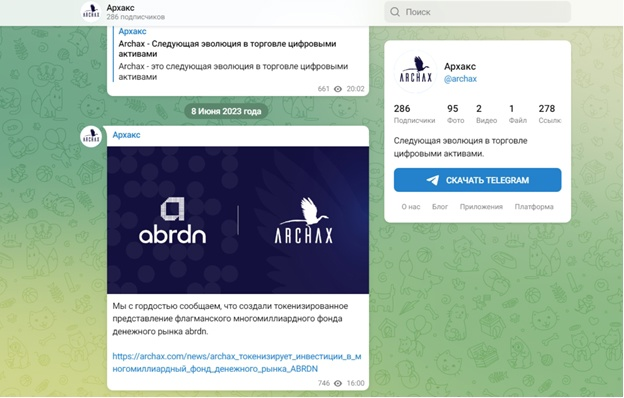624x398 pixels.
Task: Click the 746 view count
Action: (x=324, y=383)
